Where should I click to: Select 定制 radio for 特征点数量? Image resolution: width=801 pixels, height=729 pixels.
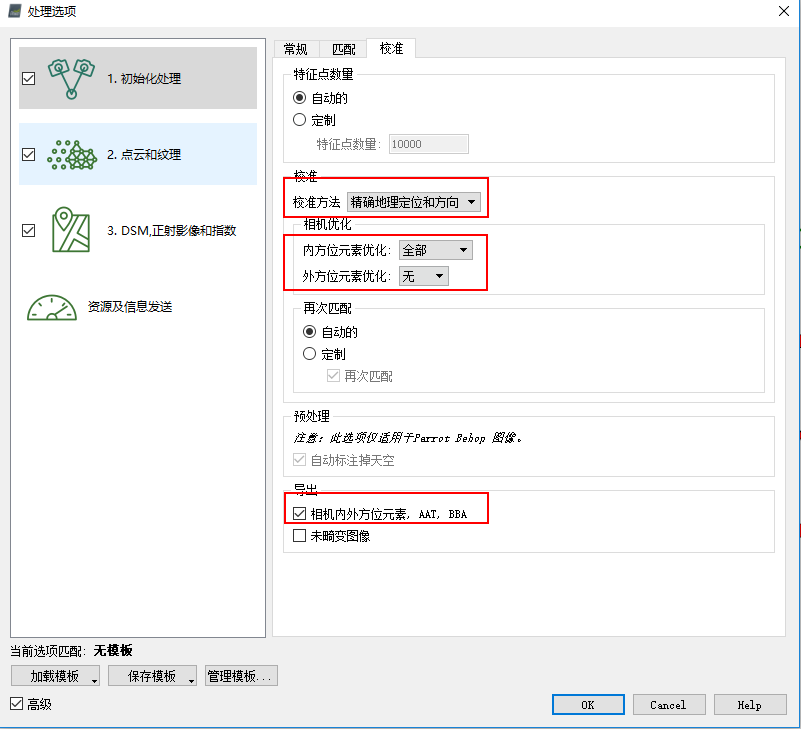(299, 120)
